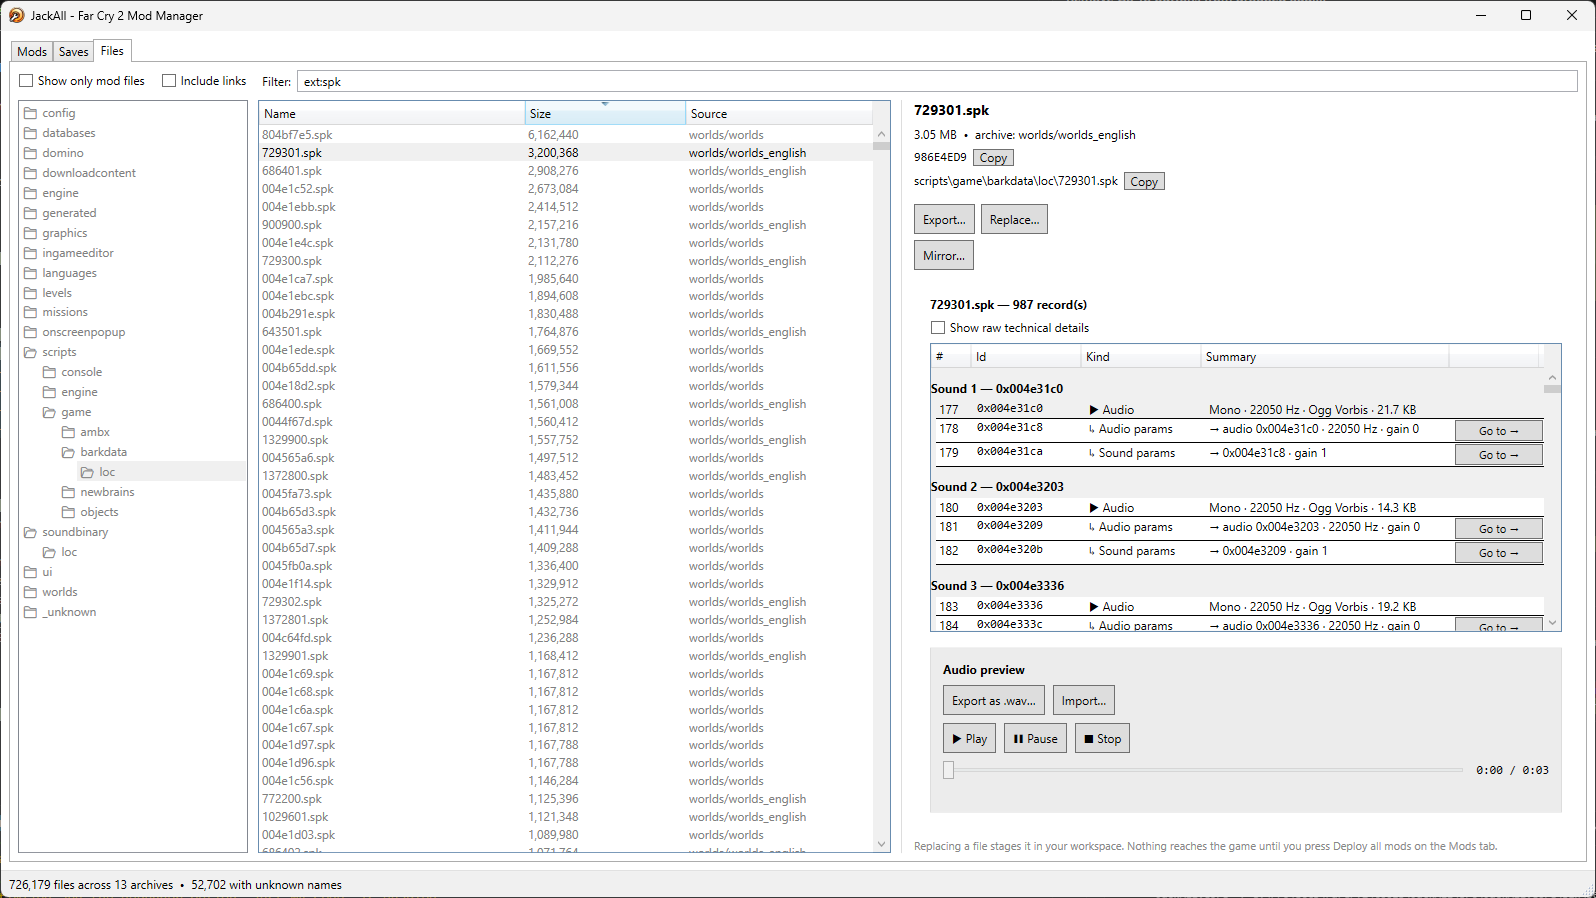
Task: Click the Kind column header in records
Action: [x=1141, y=357]
